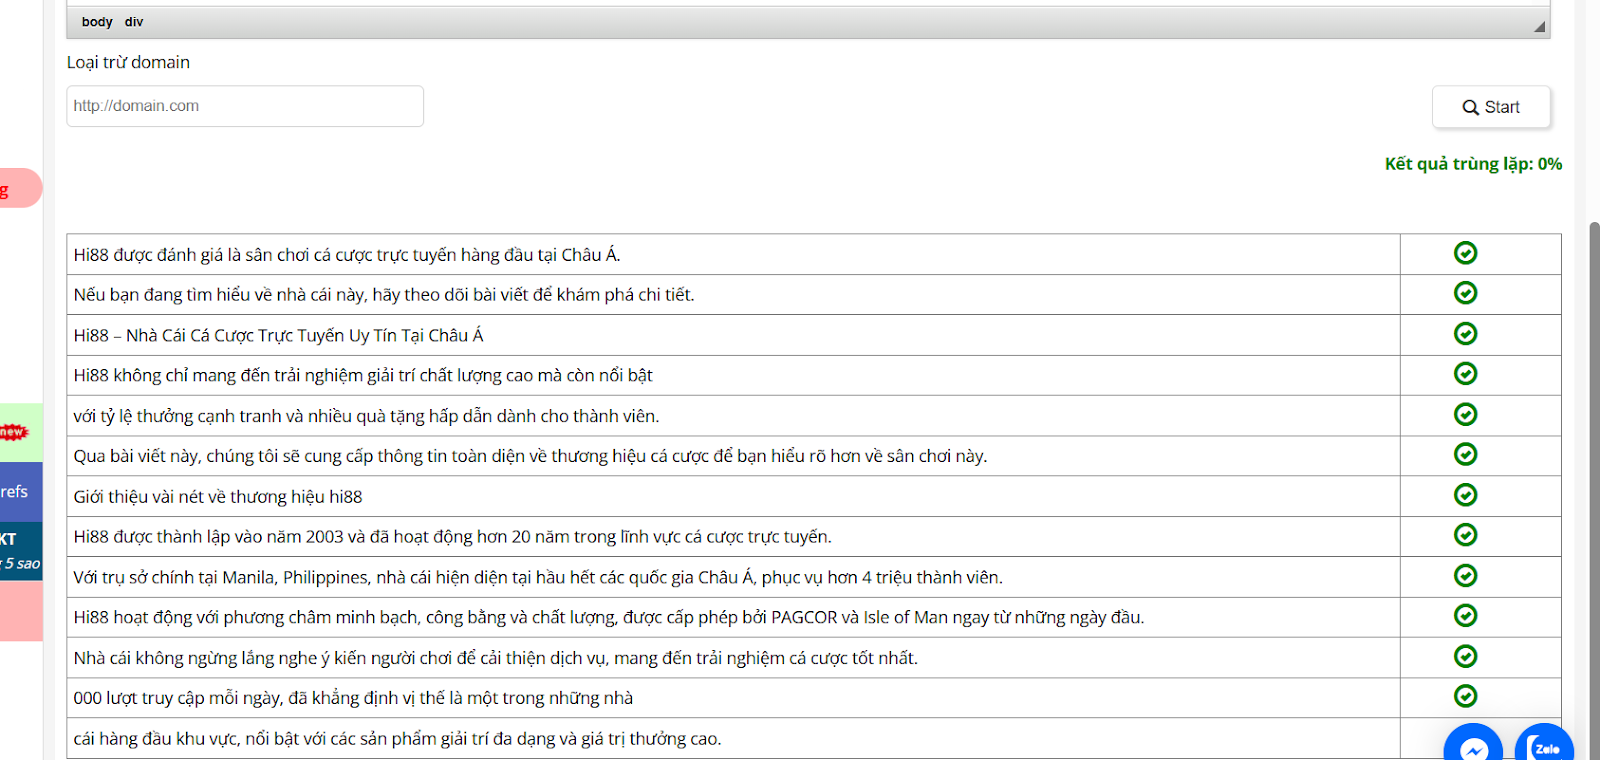The width and height of the screenshot is (1600, 760).
Task: Grab the editor resize handle corner
Action: [x=1540, y=27]
